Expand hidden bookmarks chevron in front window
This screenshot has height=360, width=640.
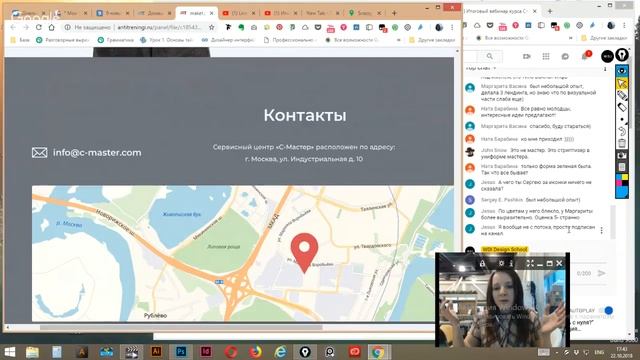click(399, 40)
